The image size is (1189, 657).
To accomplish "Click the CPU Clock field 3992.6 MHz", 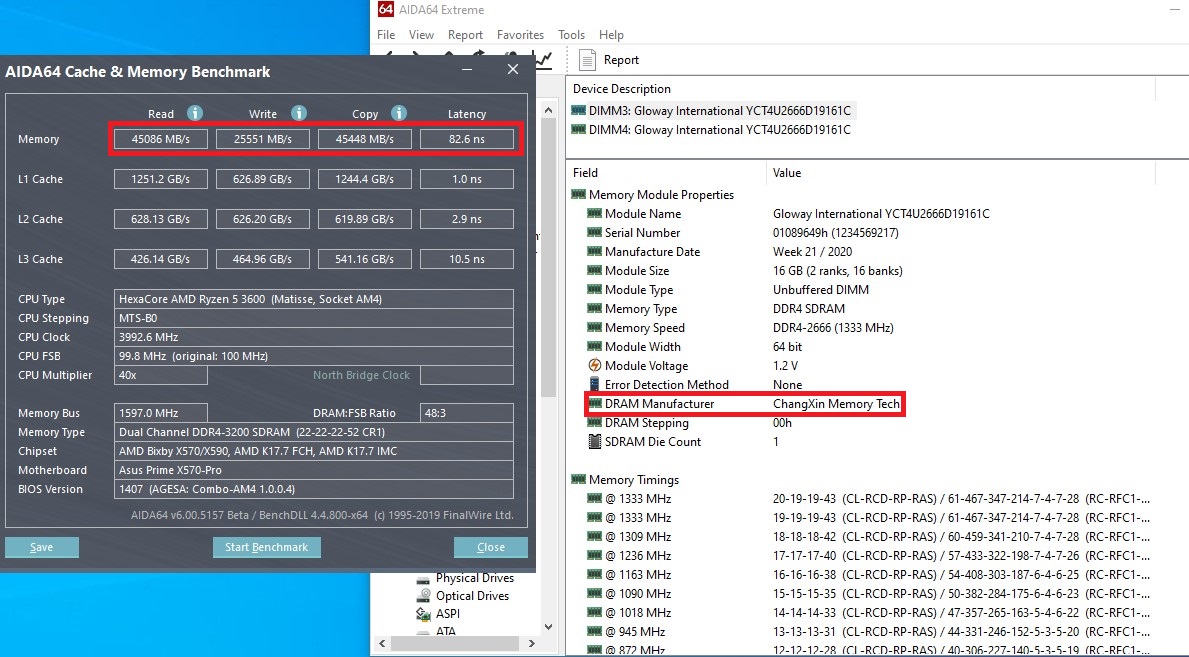I will pos(314,337).
